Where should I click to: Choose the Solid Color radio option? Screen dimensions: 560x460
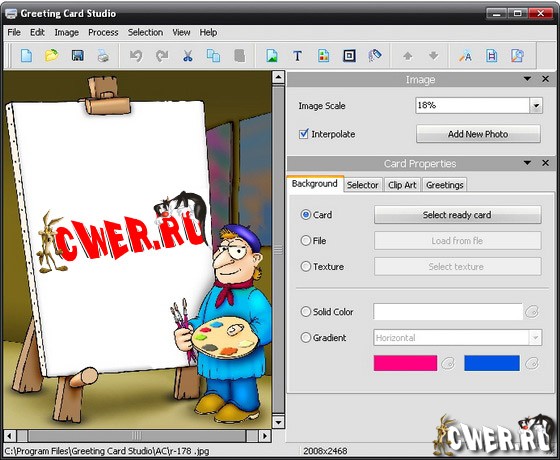click(x=306, y=311)
